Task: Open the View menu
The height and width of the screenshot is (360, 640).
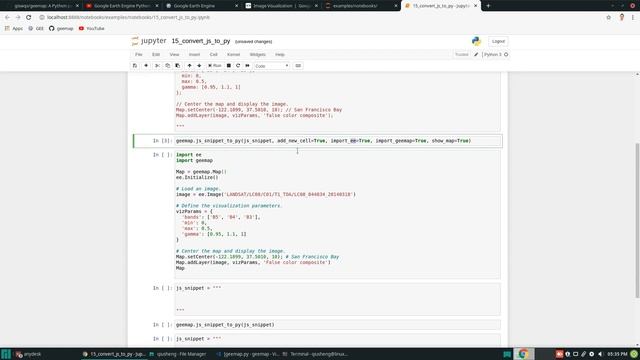Action: [x=174, y=54]
